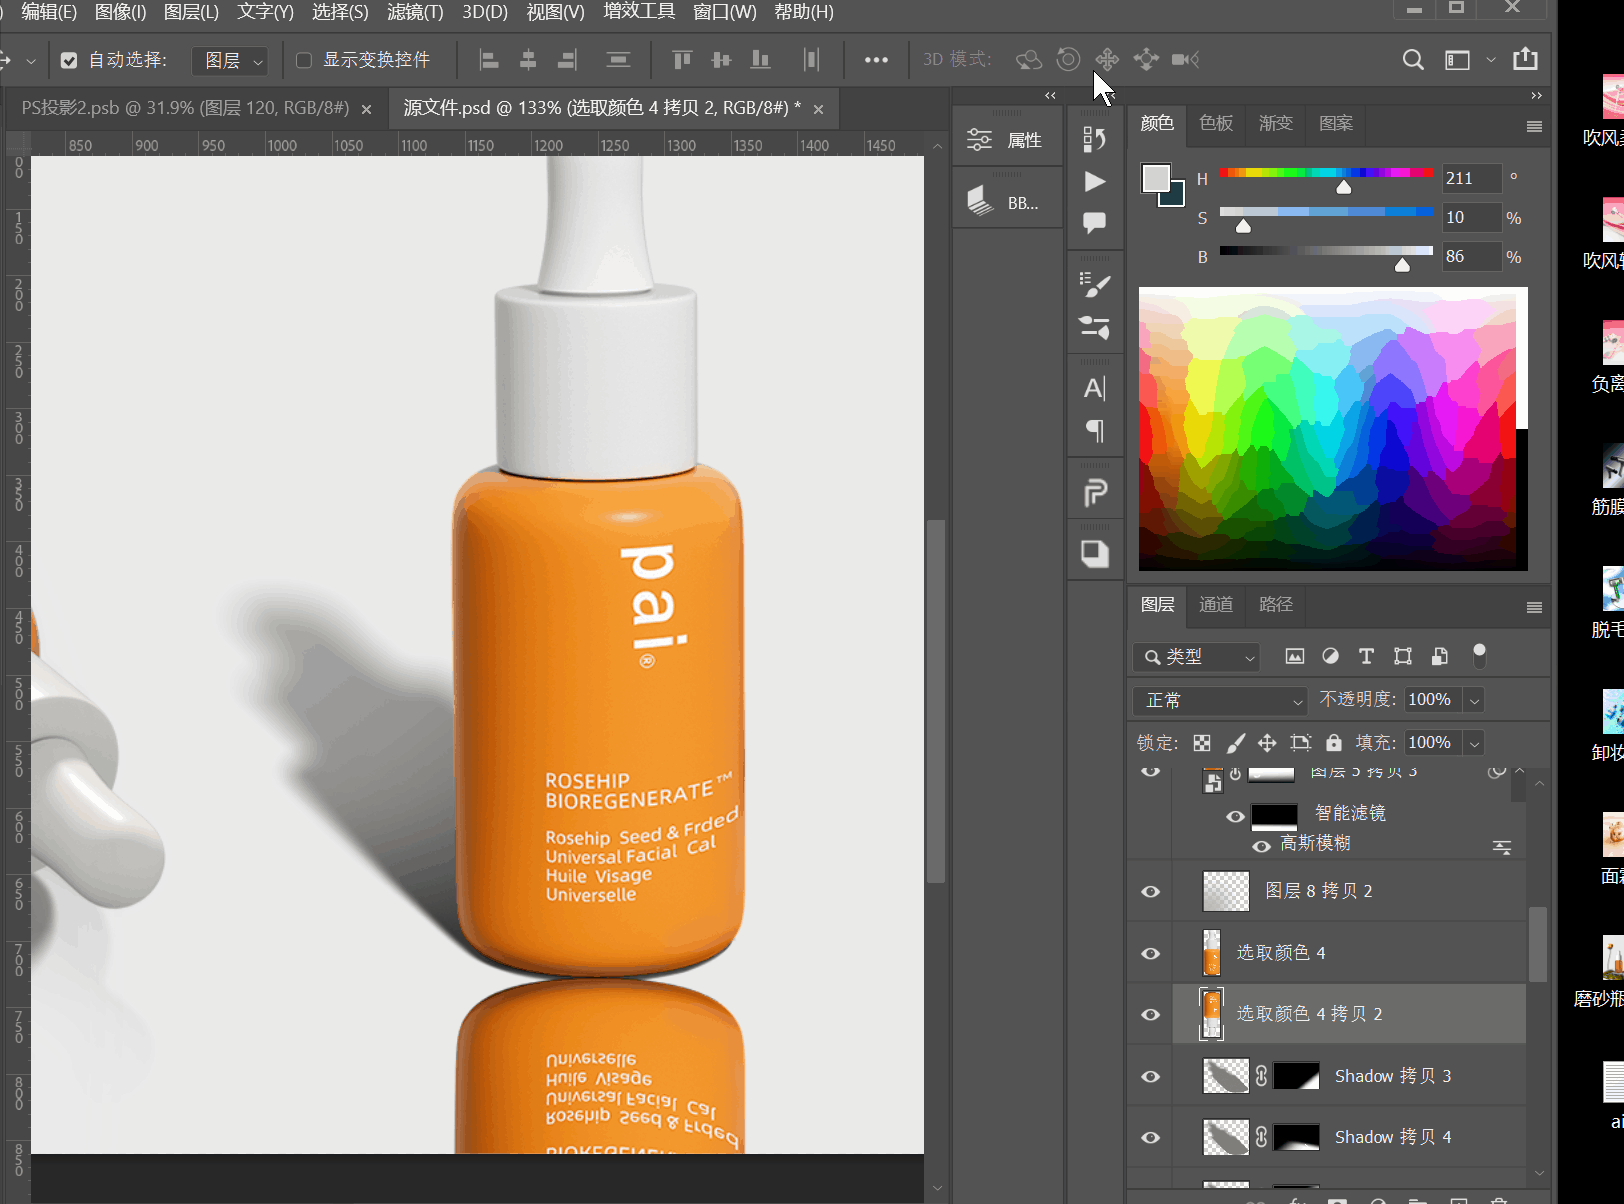Open the 图像(I) menu

click(120, 12)
